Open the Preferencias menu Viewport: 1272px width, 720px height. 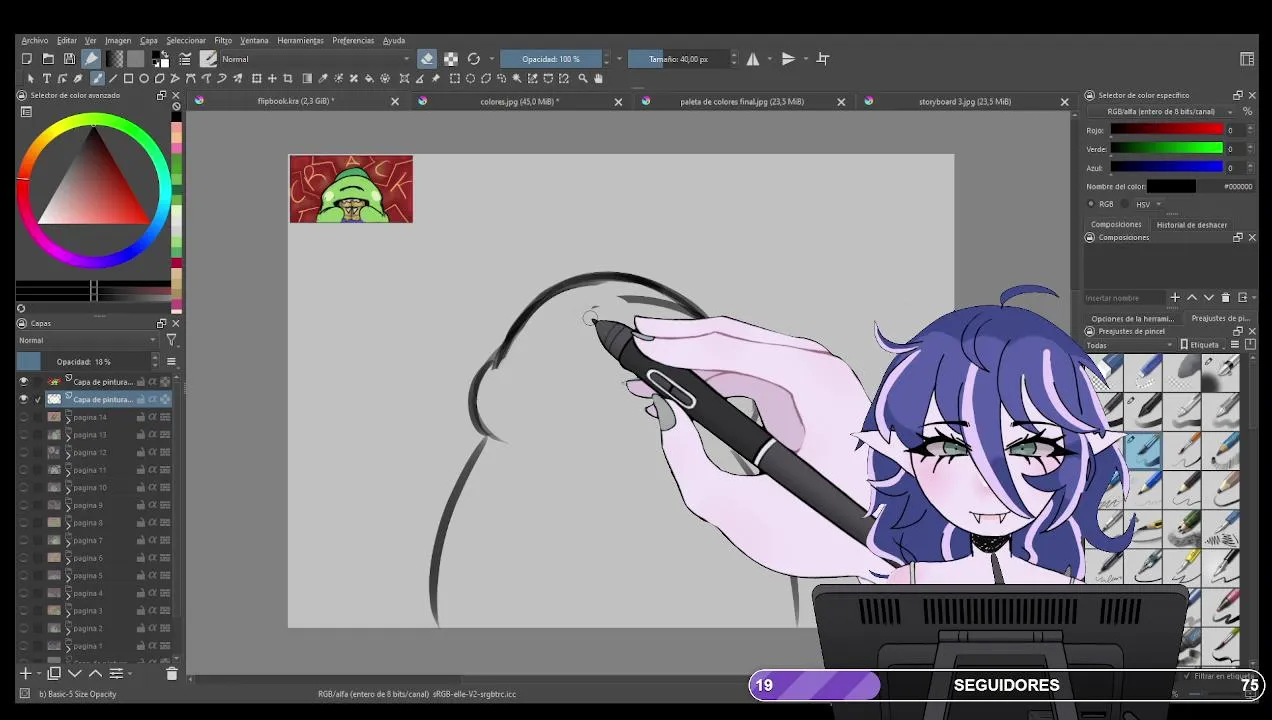pyautogui.click(x=353, y=41)
